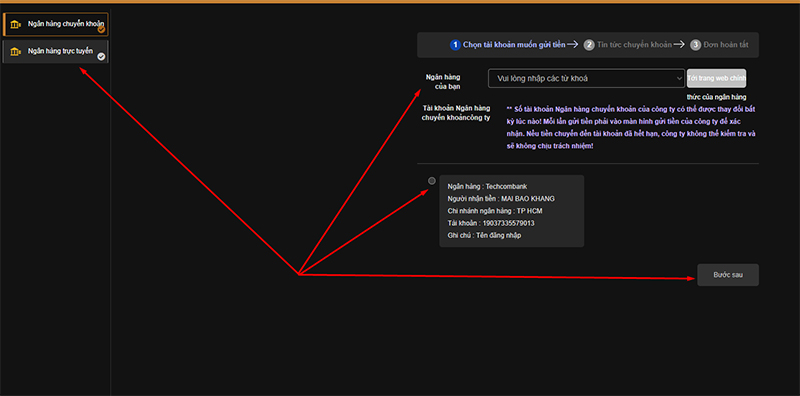Open the Vui lòng nhập các từ khoá dropdown

click(x=586, y=78)
